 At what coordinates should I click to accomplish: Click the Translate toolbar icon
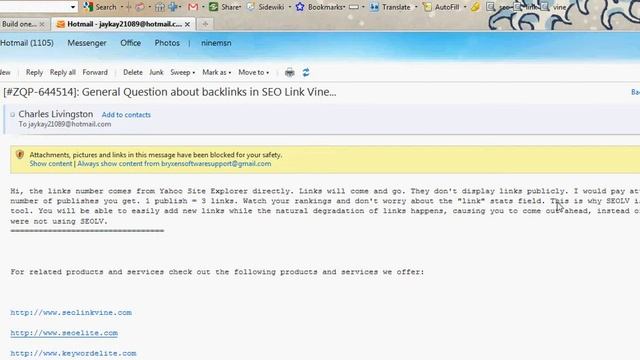coord(374,7)
